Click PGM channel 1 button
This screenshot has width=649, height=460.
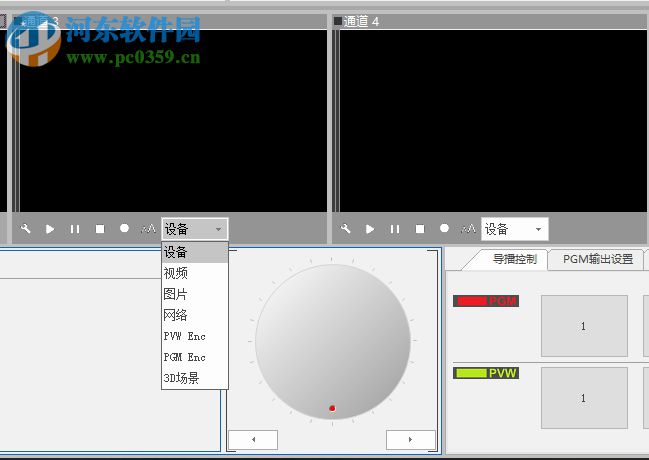coord(584,326)
